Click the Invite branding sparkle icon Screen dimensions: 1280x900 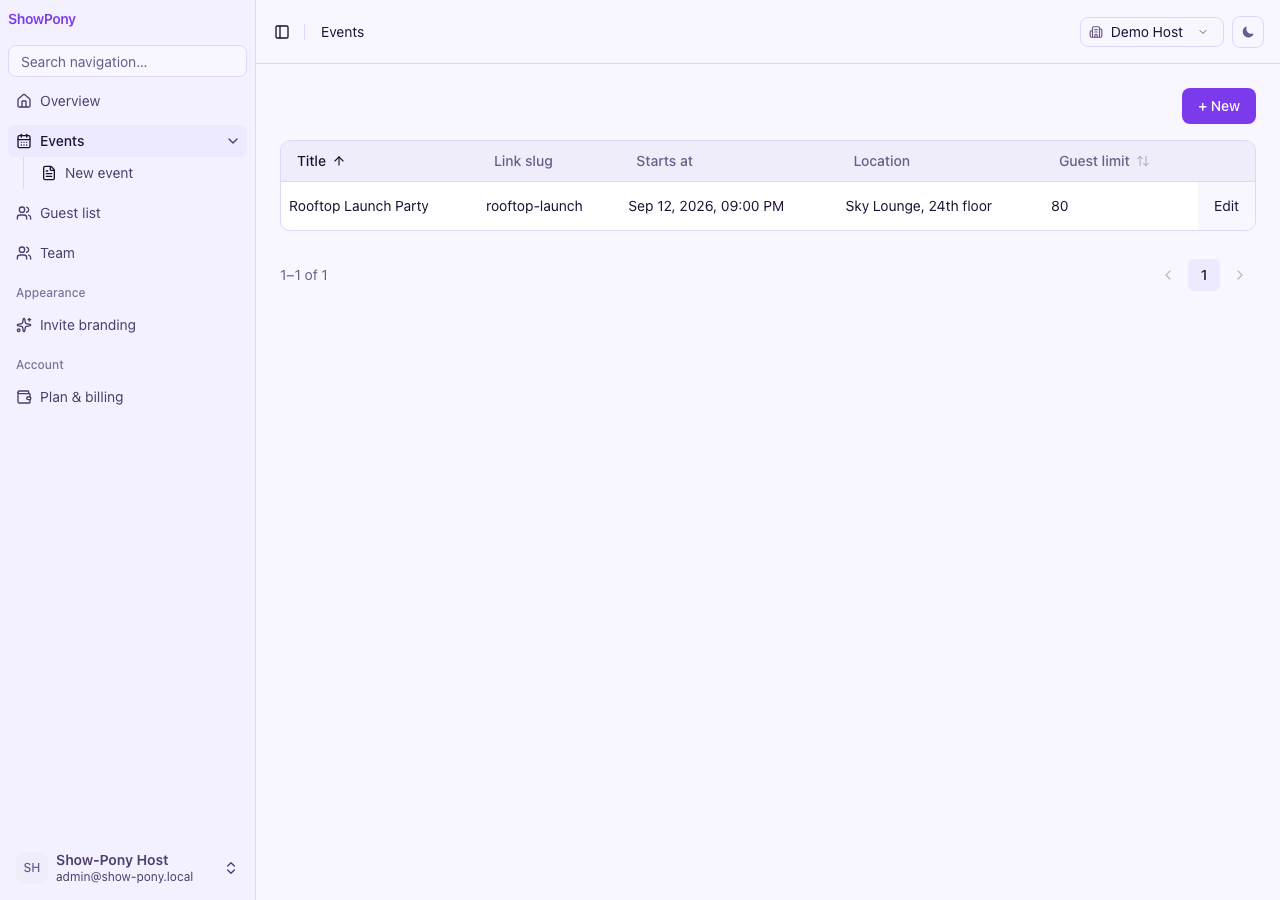coord(24,325)
